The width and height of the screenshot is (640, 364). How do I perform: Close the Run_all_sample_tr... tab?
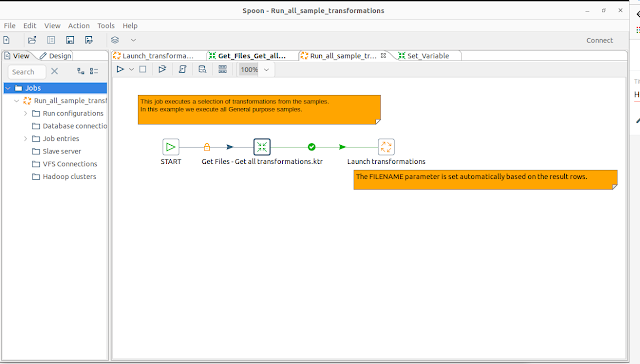tap(383, 55)
